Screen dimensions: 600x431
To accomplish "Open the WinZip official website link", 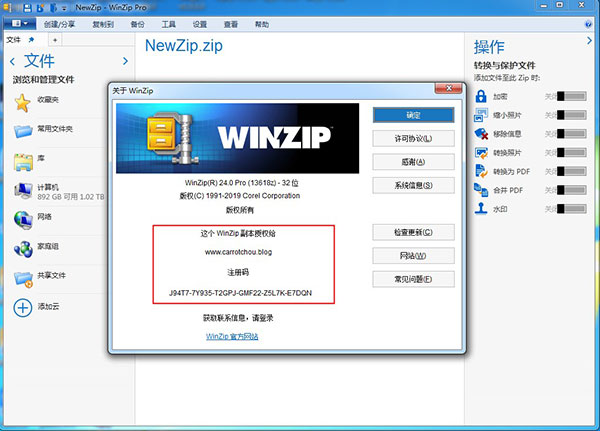I will pyautogui.click(x=232, y=336).
